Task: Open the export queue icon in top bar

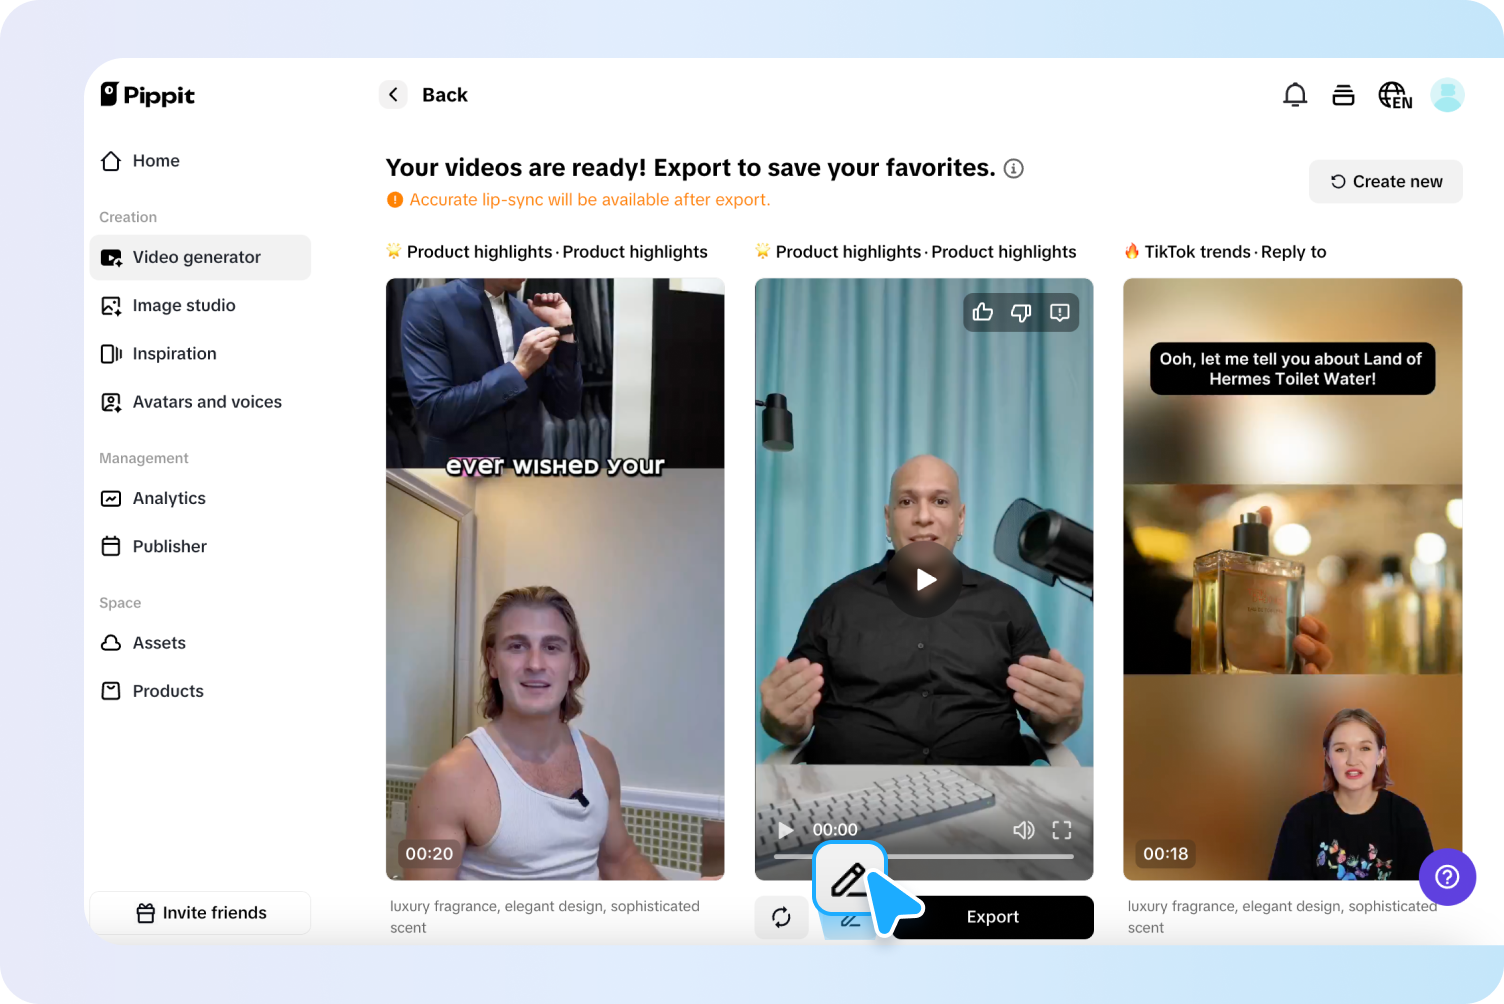Action: click(1343, 94)
